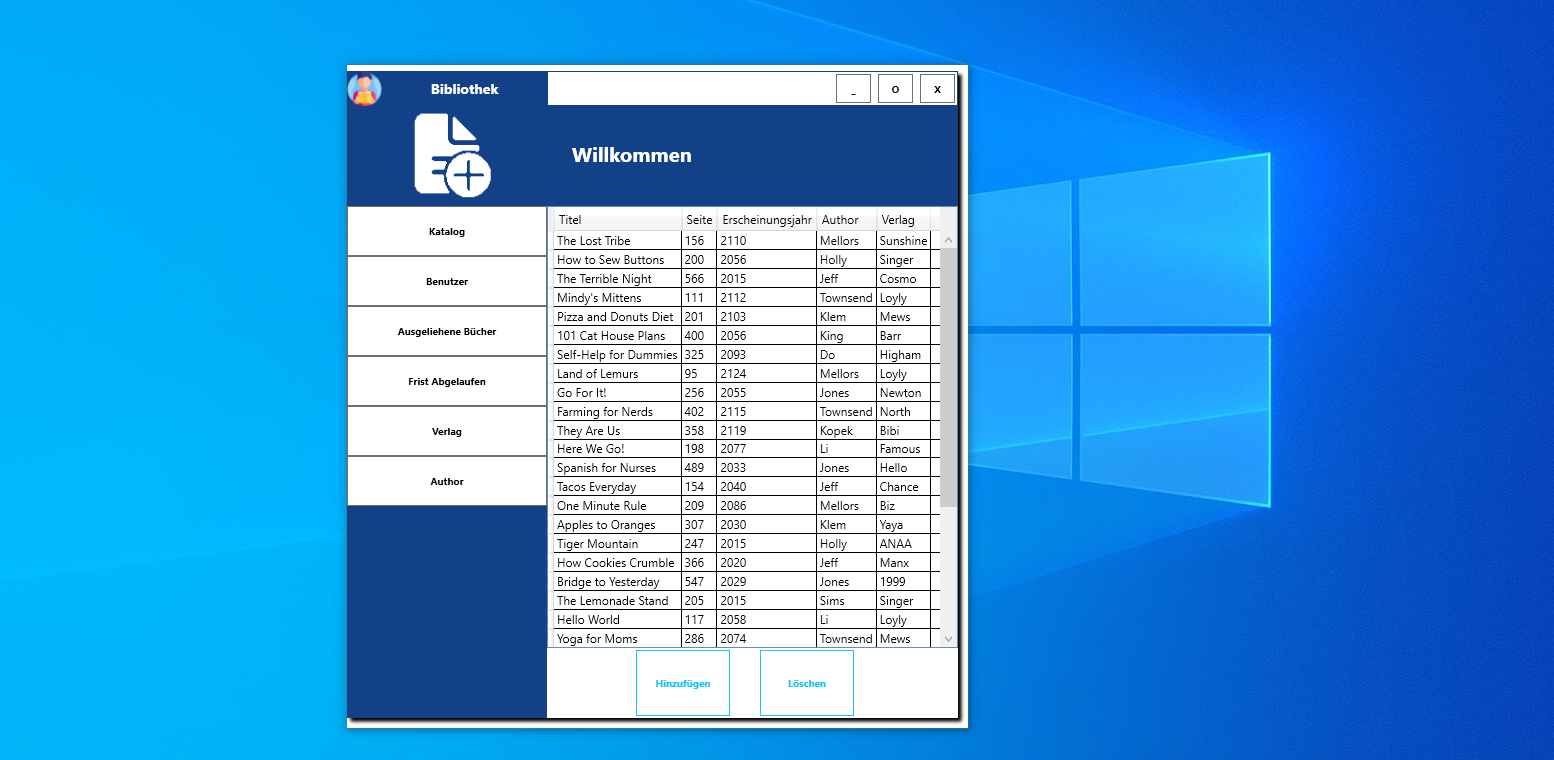Click the vertical scrollbar thumb
This screenshot has height=760, width=1554.
(x=949, y=377)
